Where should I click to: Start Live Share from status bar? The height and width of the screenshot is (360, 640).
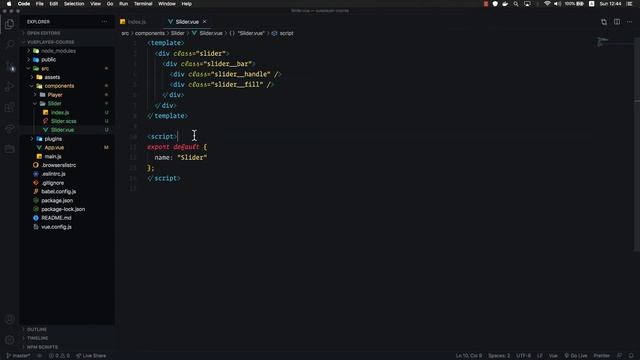click(91, 356)
